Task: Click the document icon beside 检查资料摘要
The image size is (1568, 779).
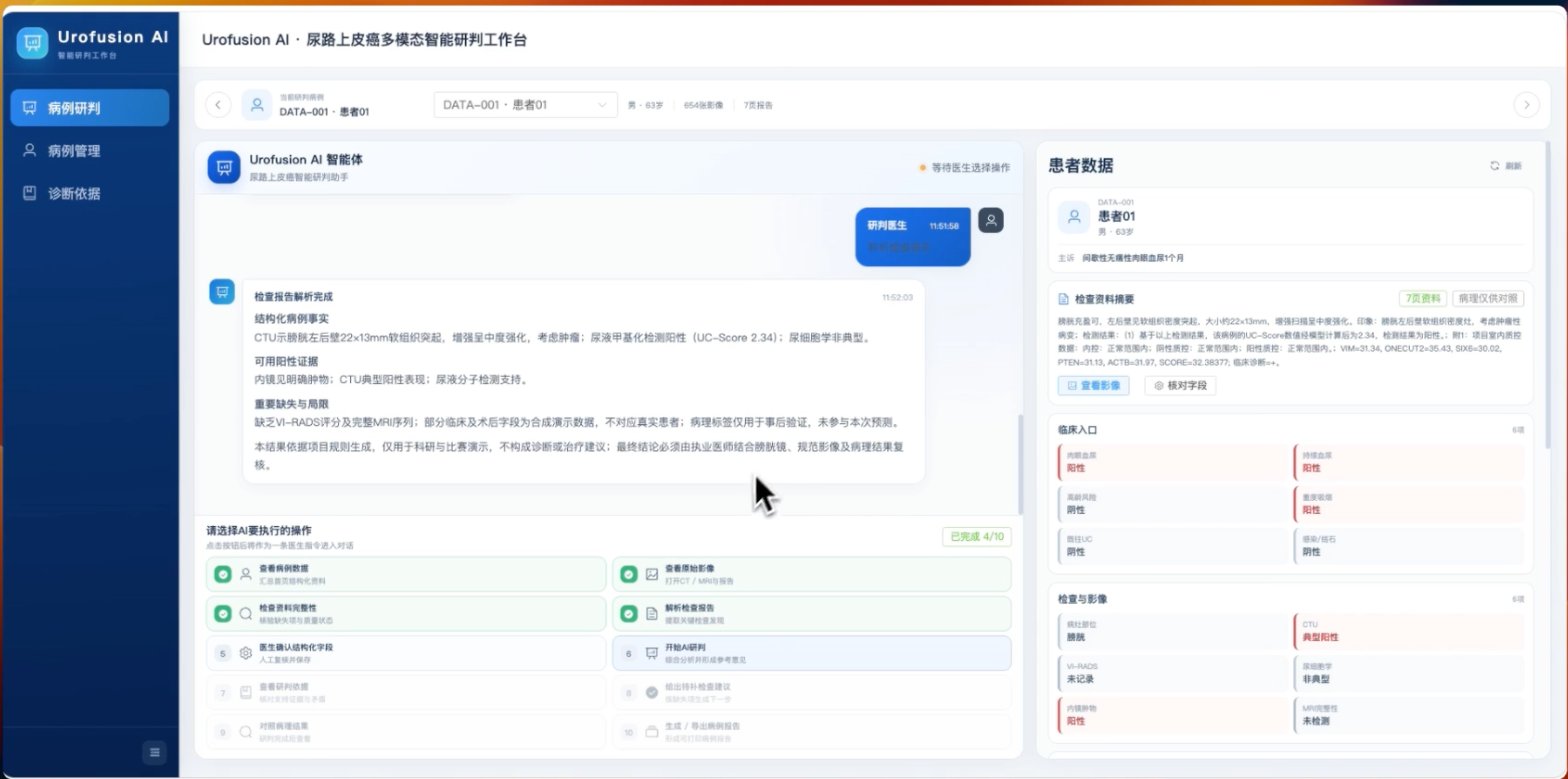Action: tap(1063, 299)
